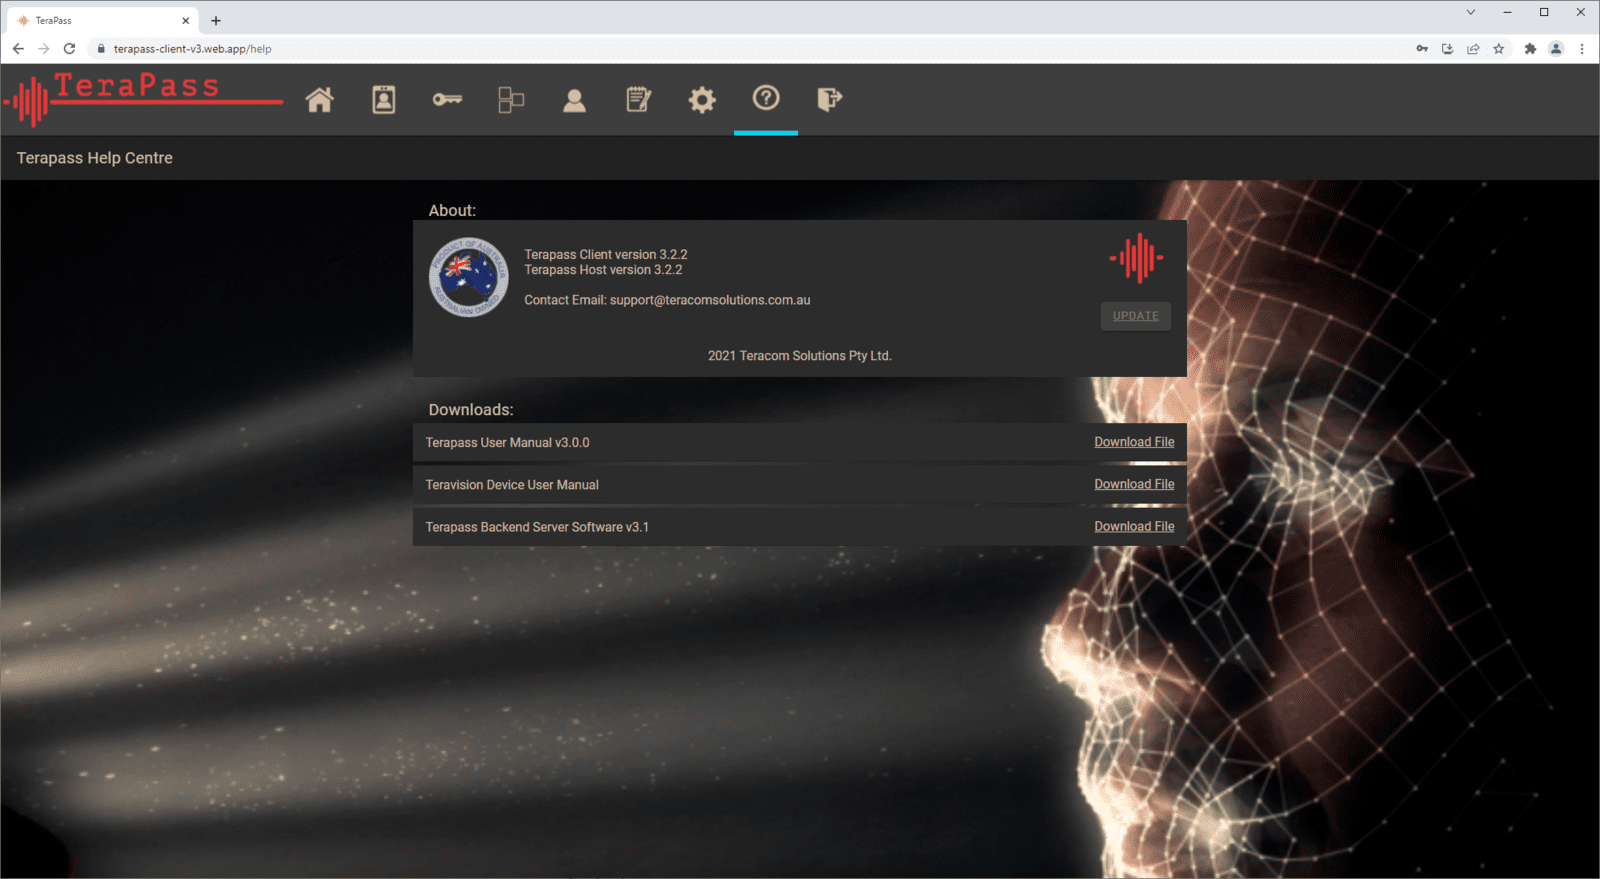Bookmark the page with star icon
This screenshot has height=879, width=1600.
pyautogui.click(x=1498, y=48)
